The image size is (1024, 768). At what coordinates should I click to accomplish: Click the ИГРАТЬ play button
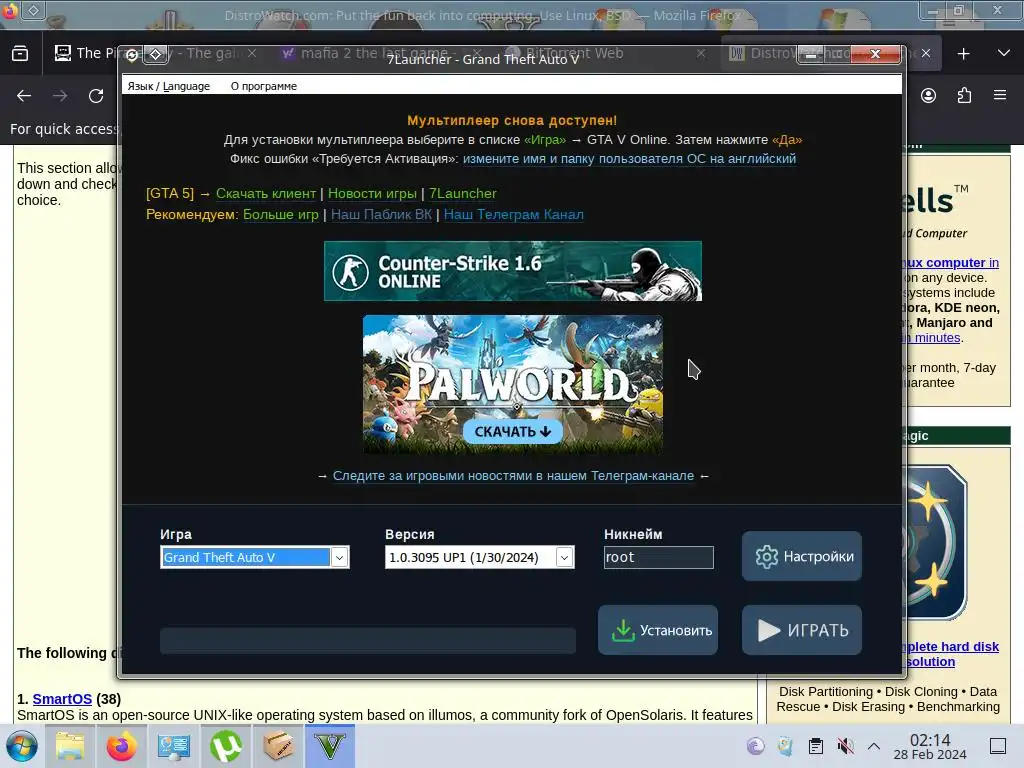click(x=801, y=630)
